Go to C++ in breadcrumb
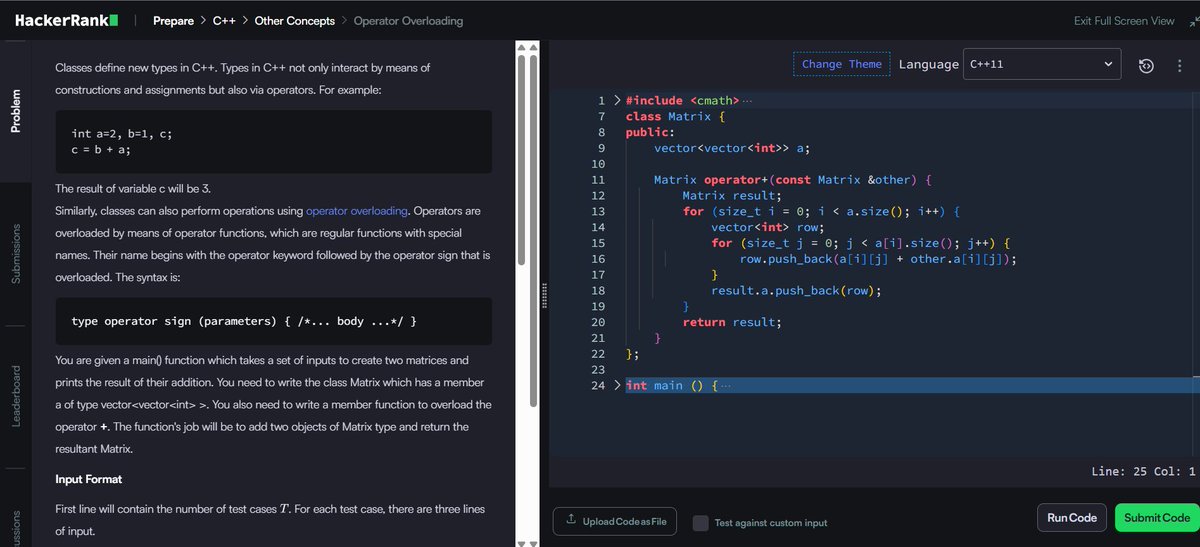Image resolution: width=1200 pixels, height=547 pixels. click(x=225, y=20)
